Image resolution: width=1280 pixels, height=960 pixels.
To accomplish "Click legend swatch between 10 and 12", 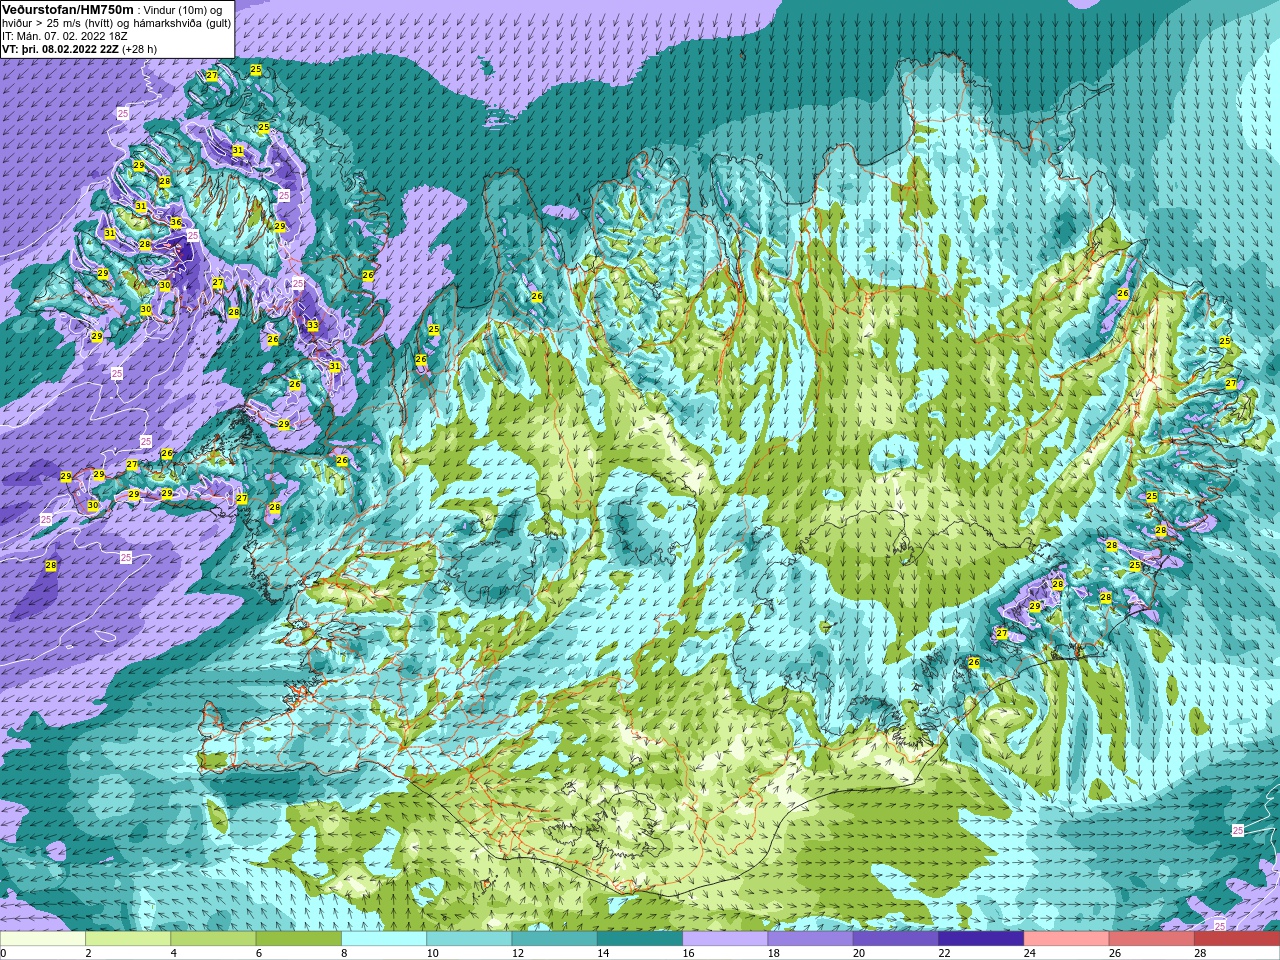I will click(x=469, y=939).
